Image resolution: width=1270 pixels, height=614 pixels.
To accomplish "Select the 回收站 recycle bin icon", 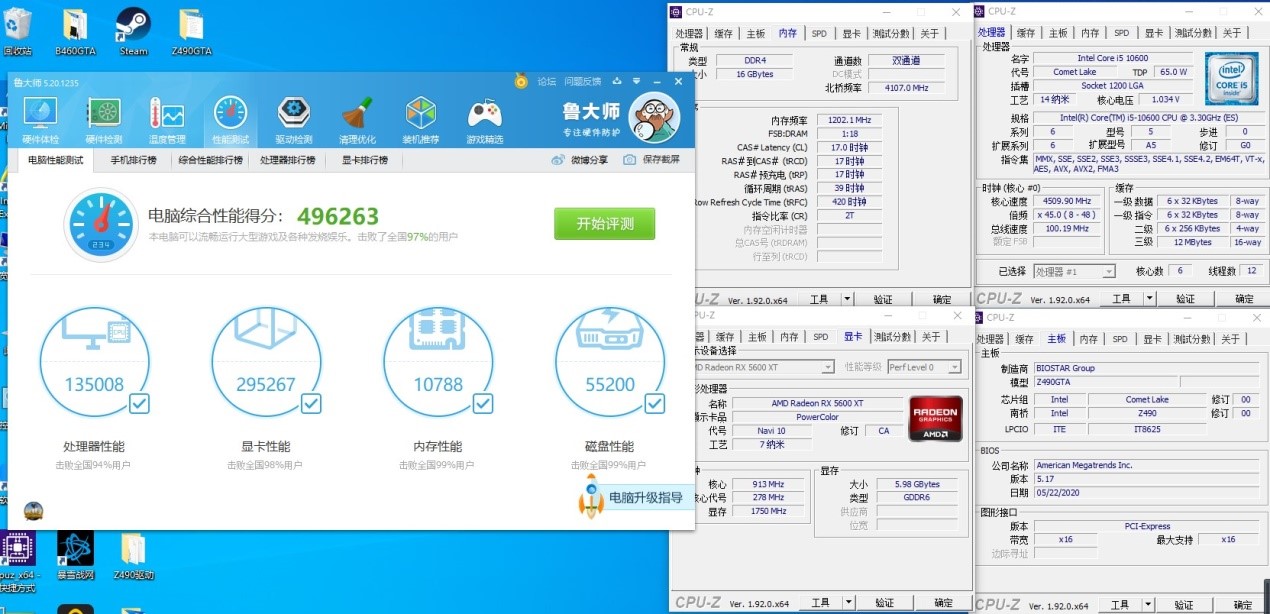I will [x=17, y=32].
